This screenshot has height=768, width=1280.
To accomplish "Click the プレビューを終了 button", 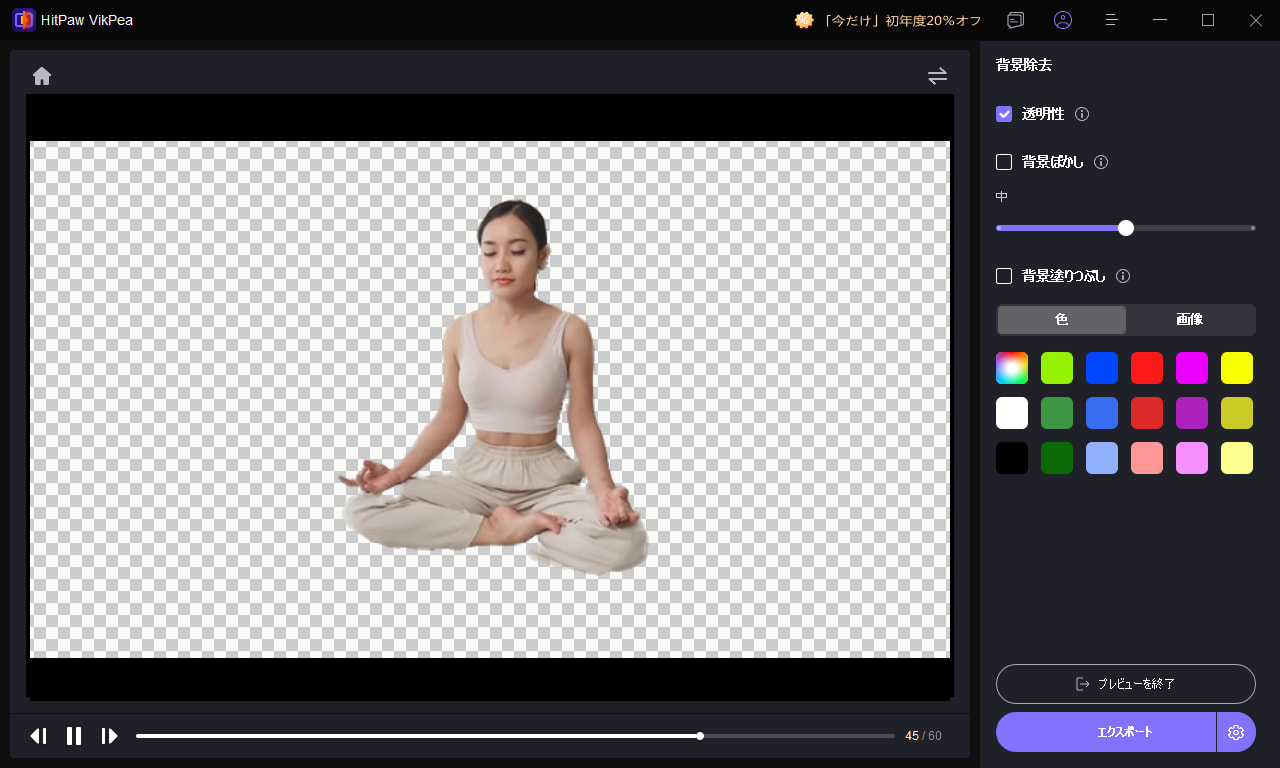I will point(1125,684).
